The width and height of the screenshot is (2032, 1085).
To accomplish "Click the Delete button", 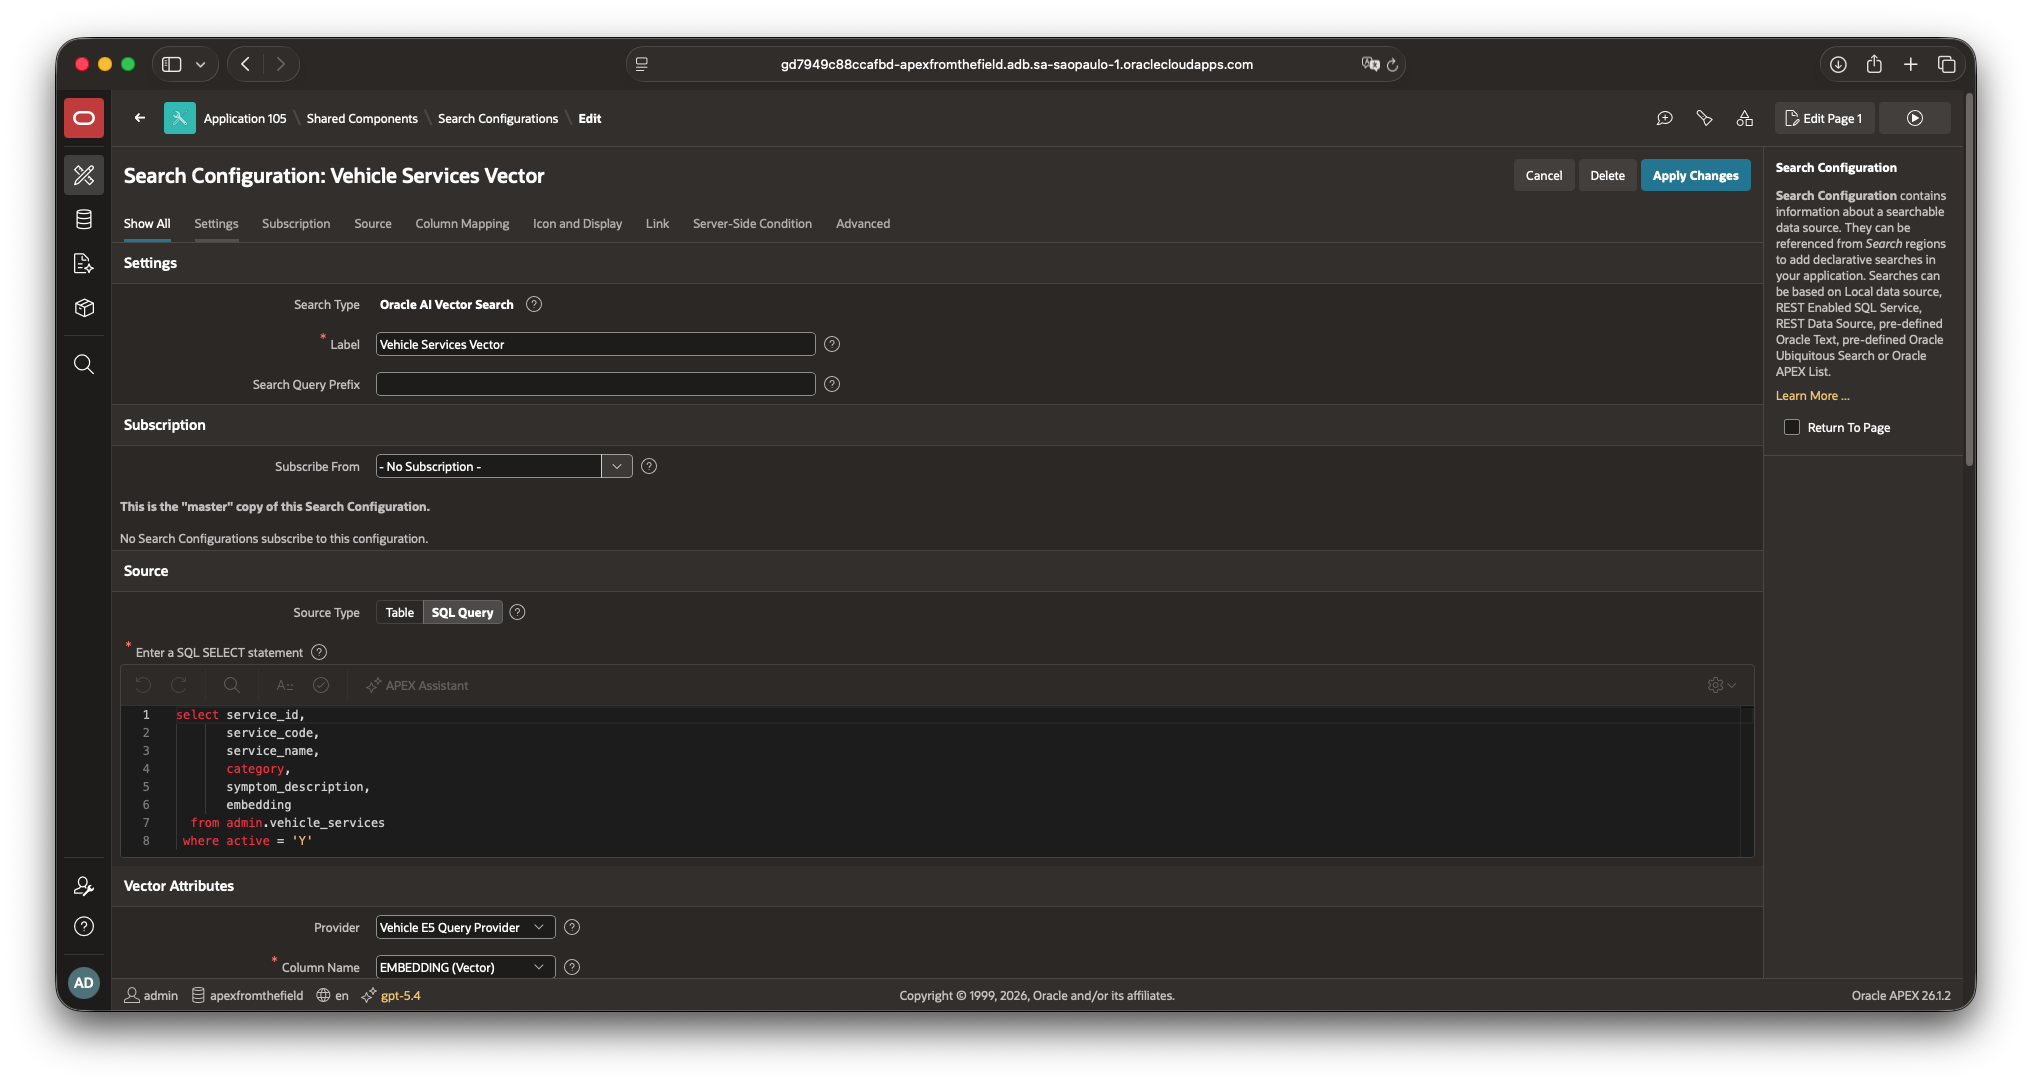I will click(x=1608, y=175).
